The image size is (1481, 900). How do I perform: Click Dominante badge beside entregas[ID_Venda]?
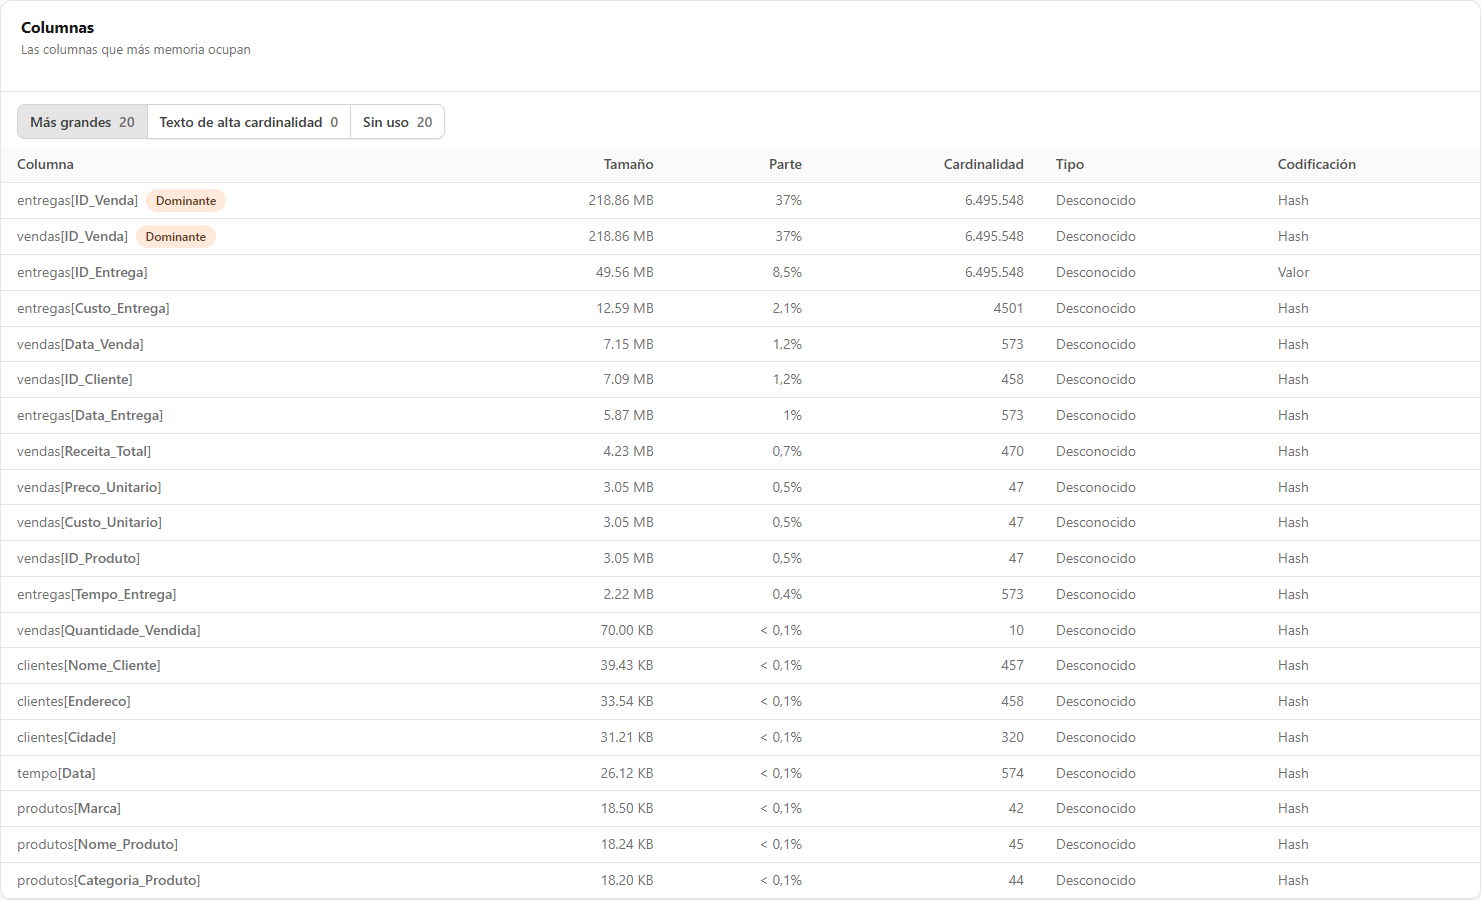(x=186, y=201)
